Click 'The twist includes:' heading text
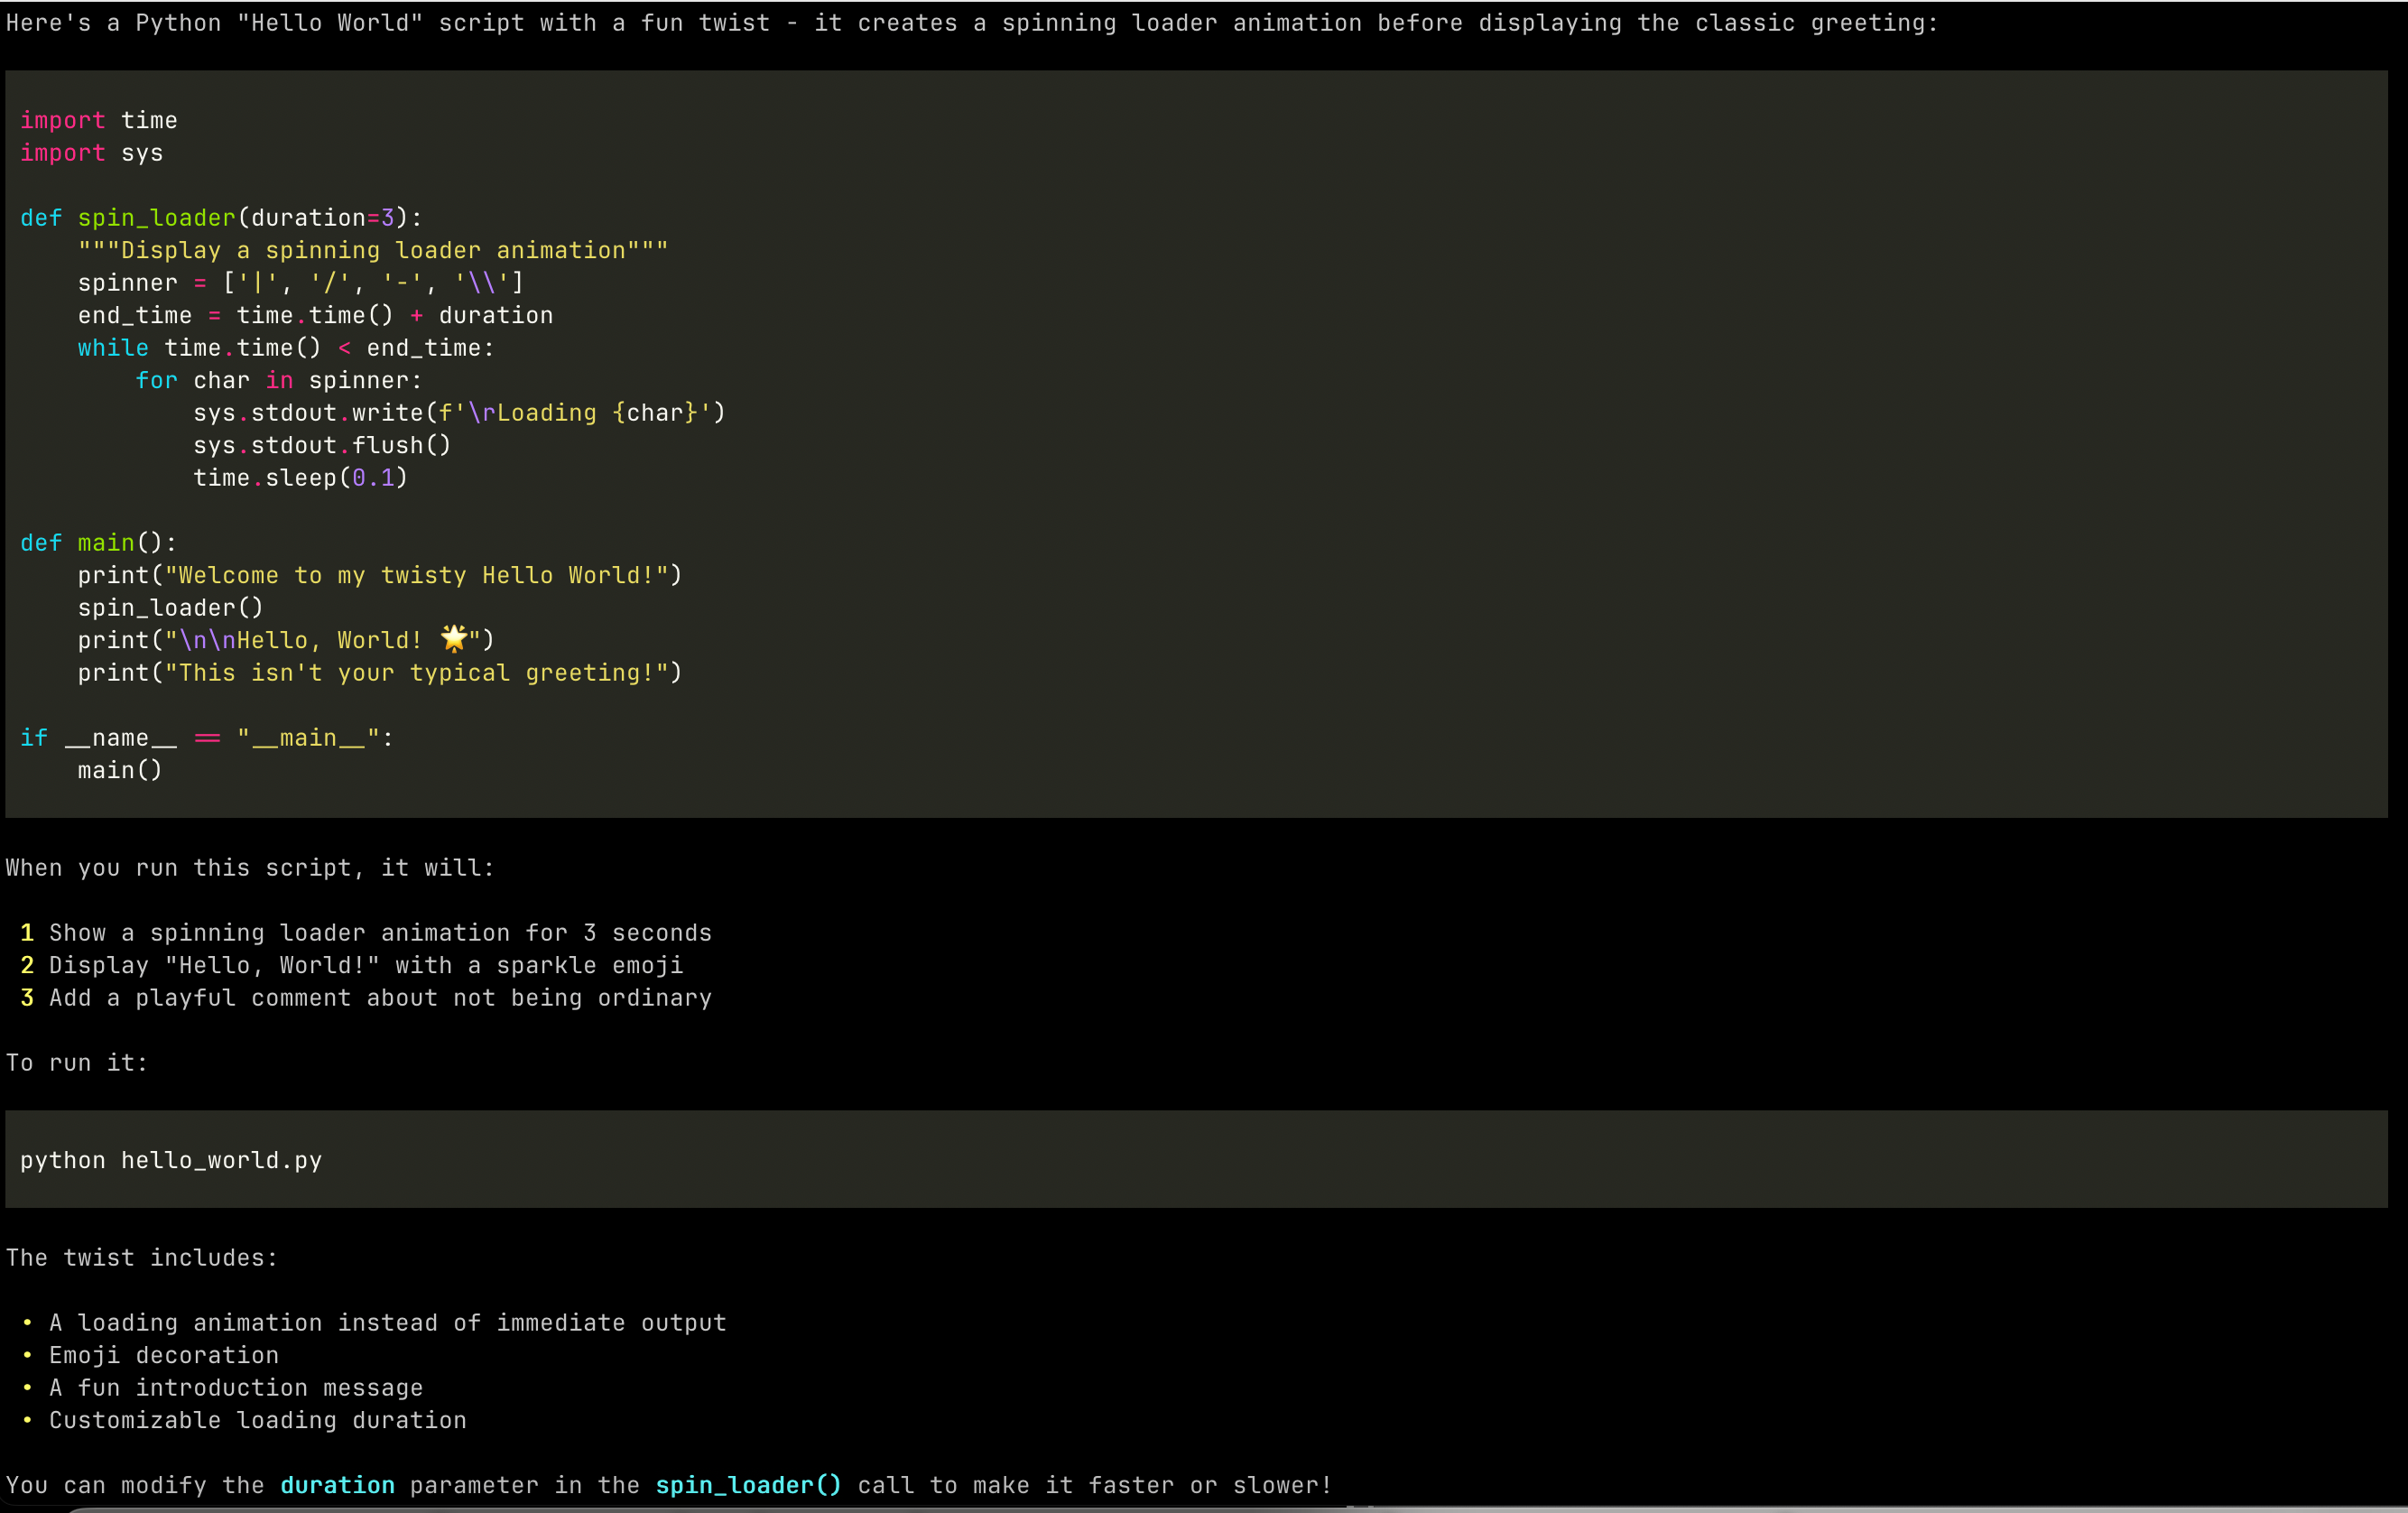2408x1513 pixels. [142, 1258]
